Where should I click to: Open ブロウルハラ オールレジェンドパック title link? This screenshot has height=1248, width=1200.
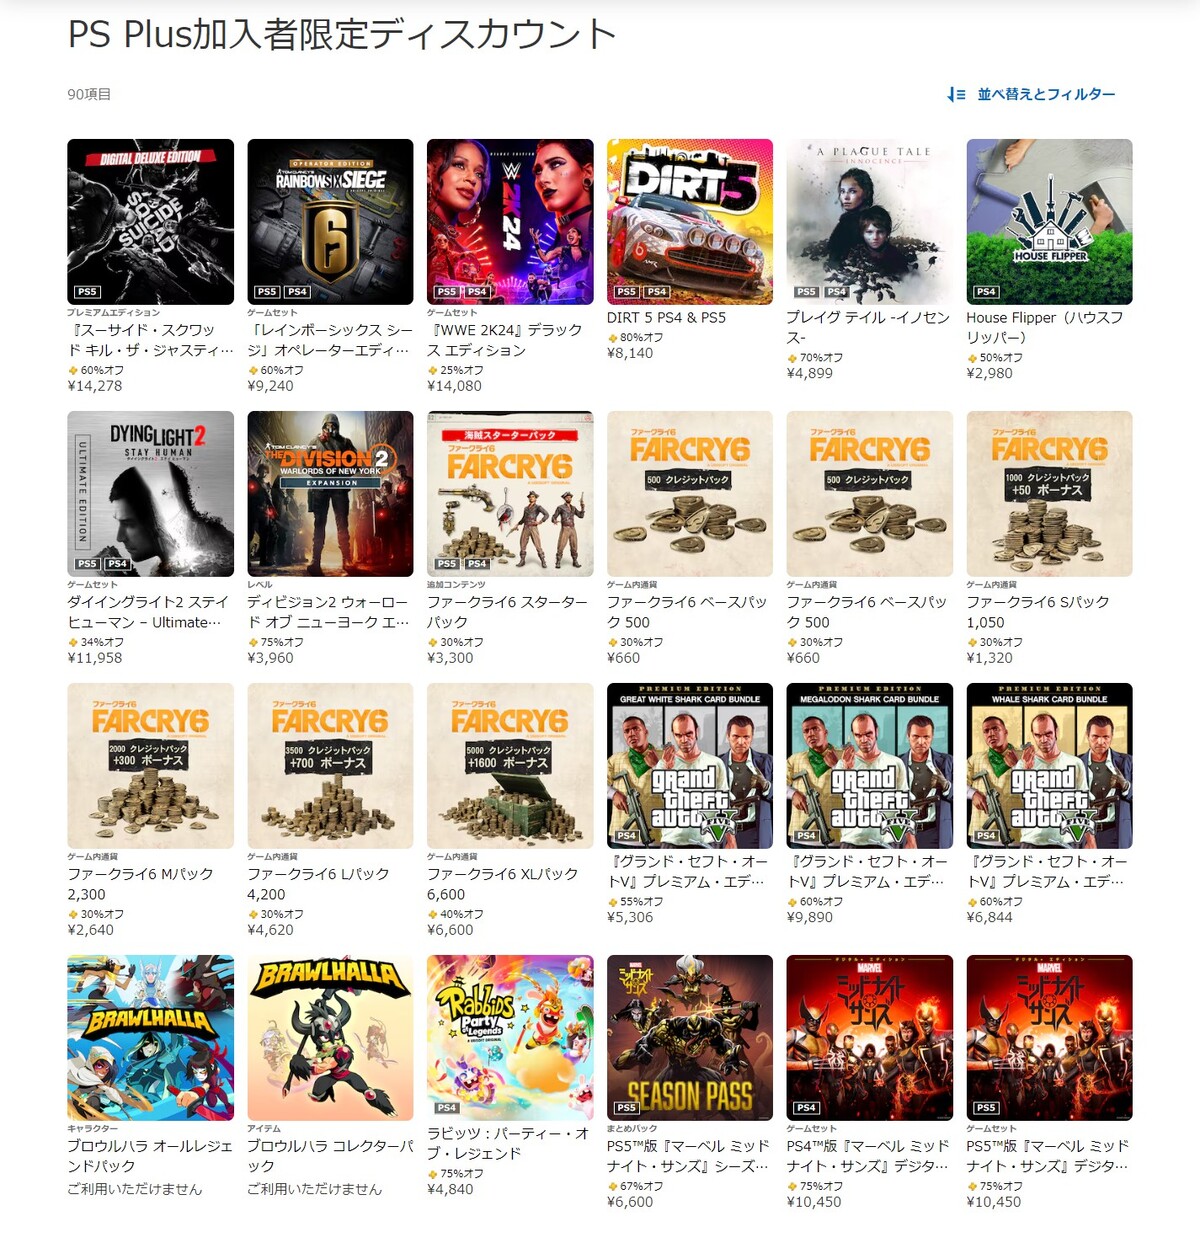pos(150,1156)
